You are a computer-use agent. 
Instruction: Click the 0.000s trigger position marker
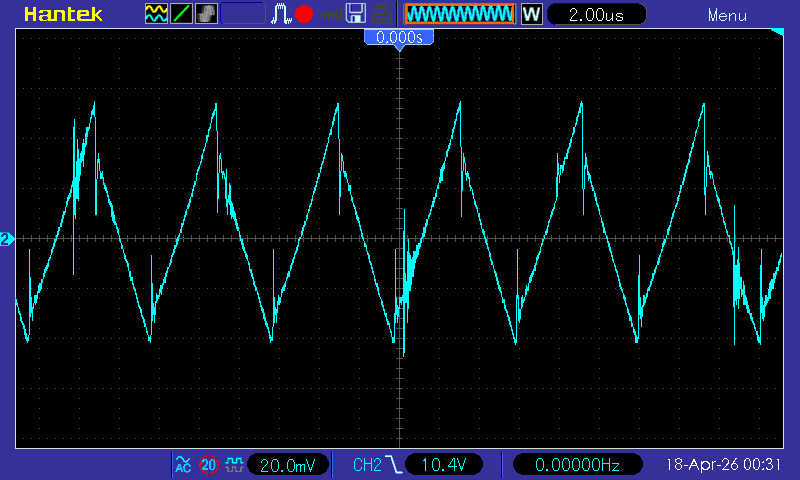pyautogui.click(x=399, y=37)
